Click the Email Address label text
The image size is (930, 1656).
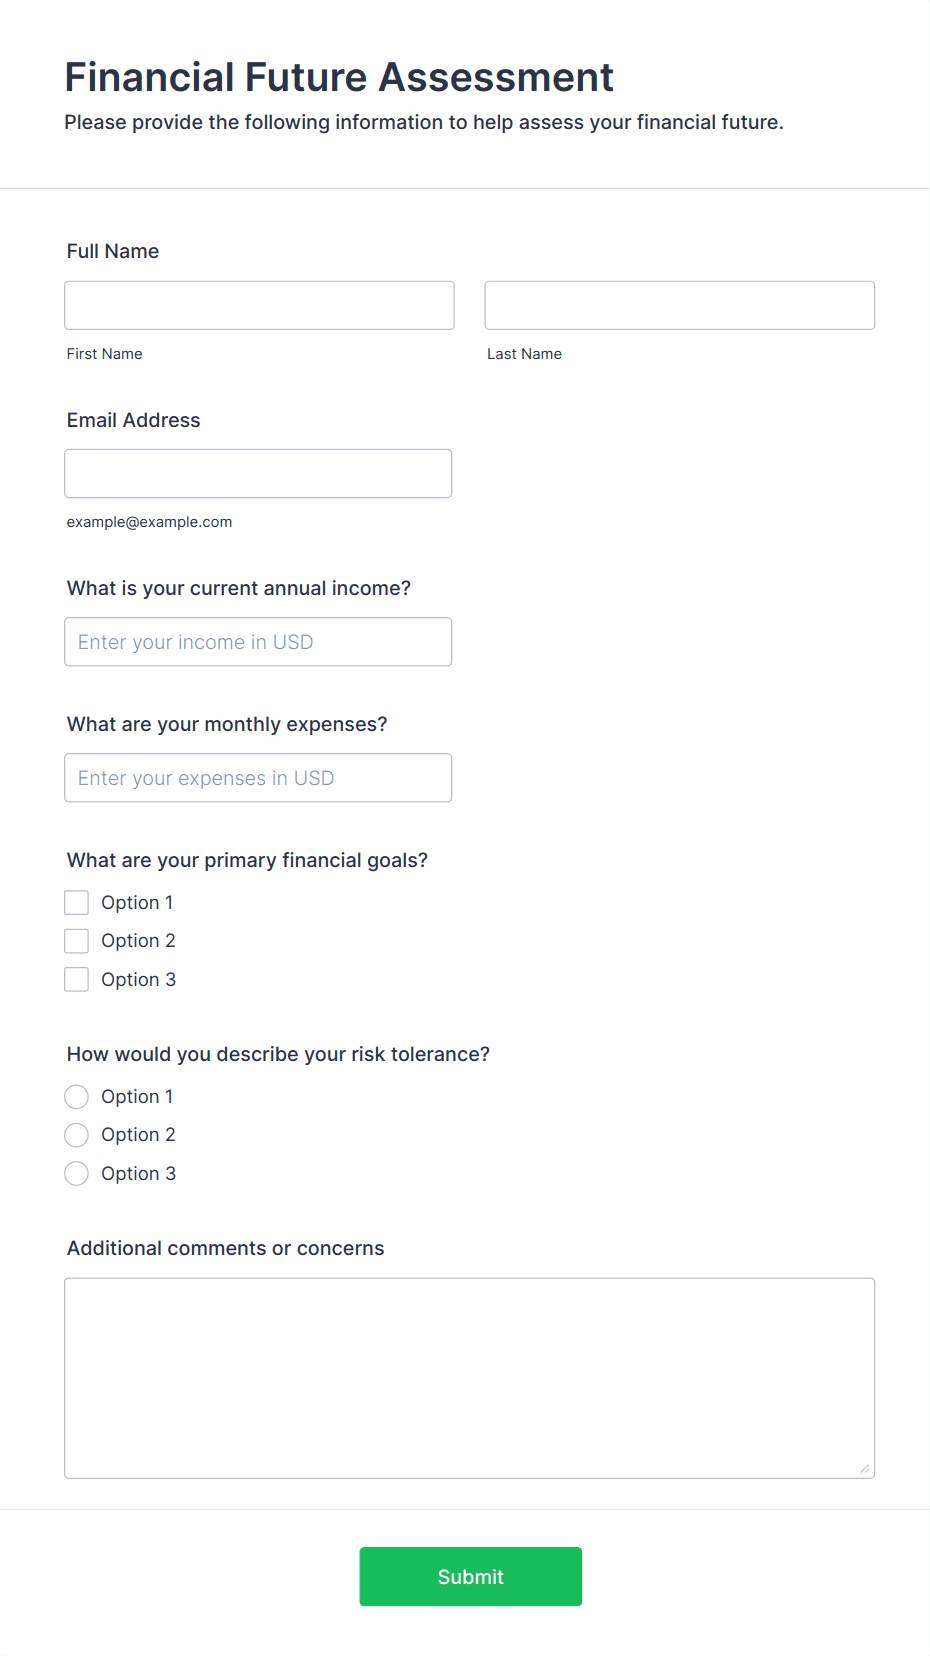click(x=134, y=420)
